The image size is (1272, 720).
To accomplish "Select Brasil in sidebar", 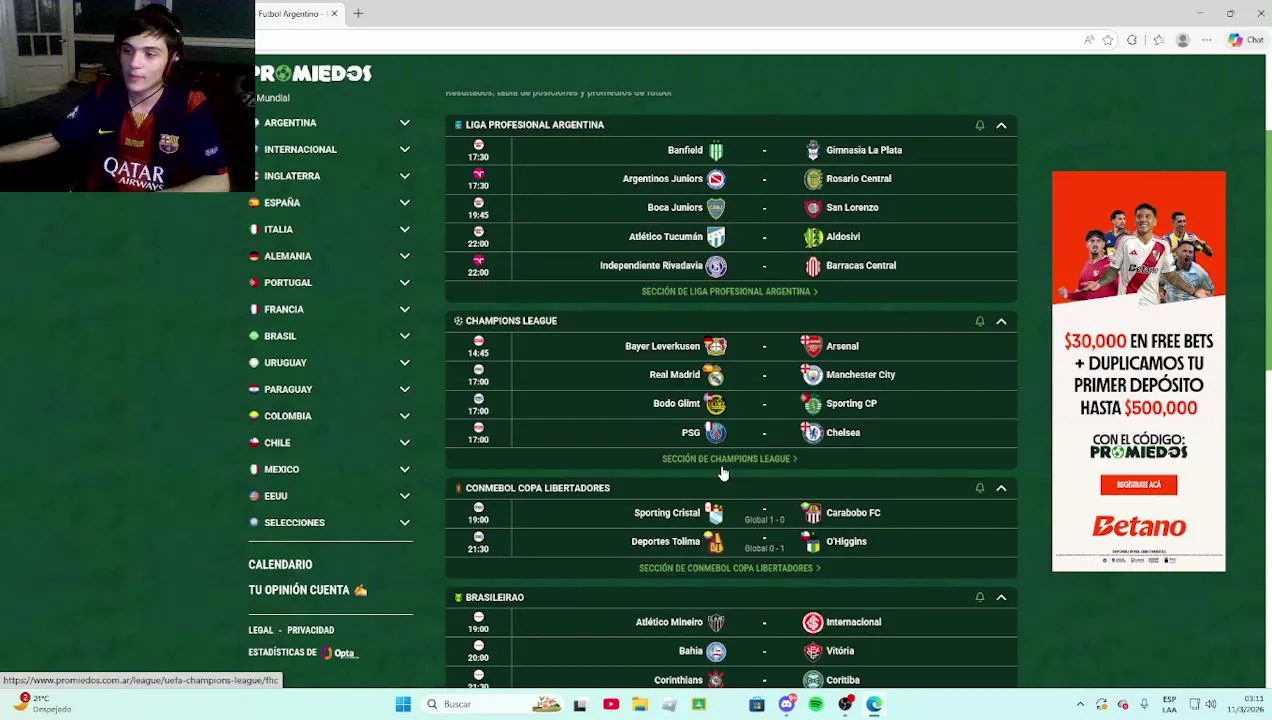I will 280,336.
